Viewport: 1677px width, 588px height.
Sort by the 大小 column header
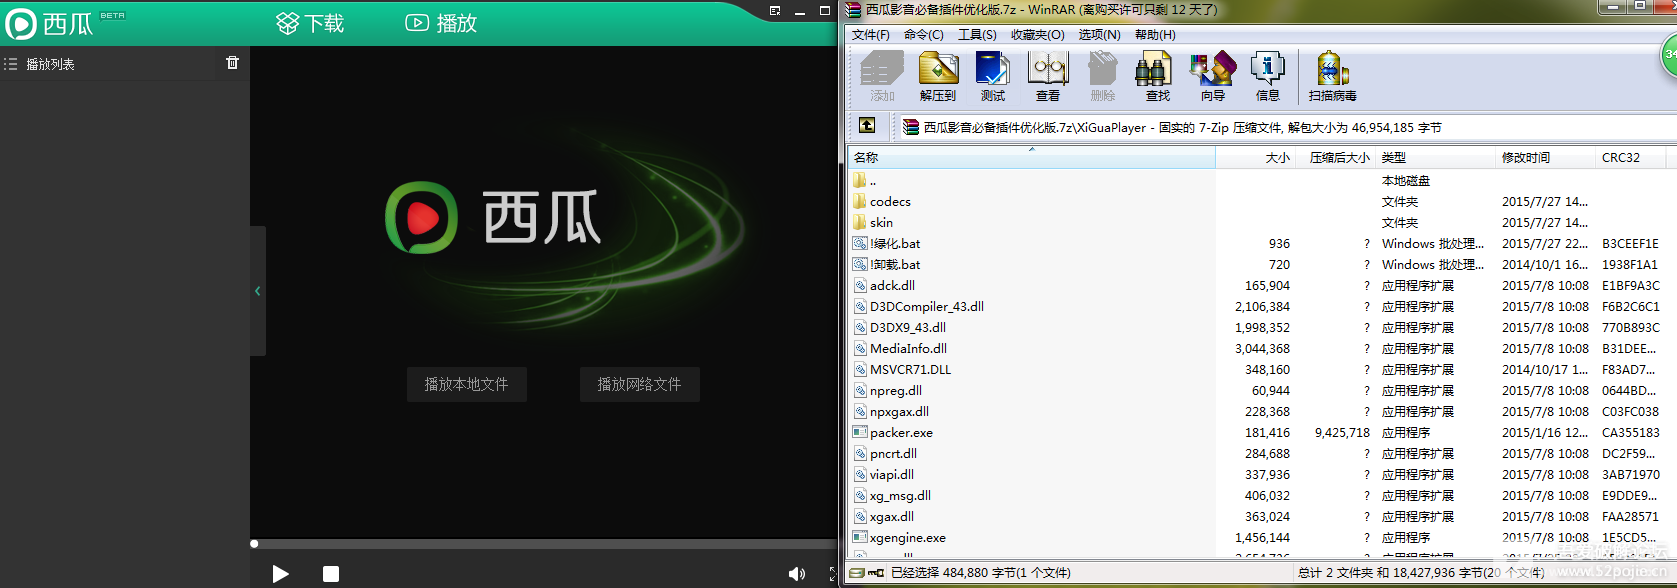1256,158
